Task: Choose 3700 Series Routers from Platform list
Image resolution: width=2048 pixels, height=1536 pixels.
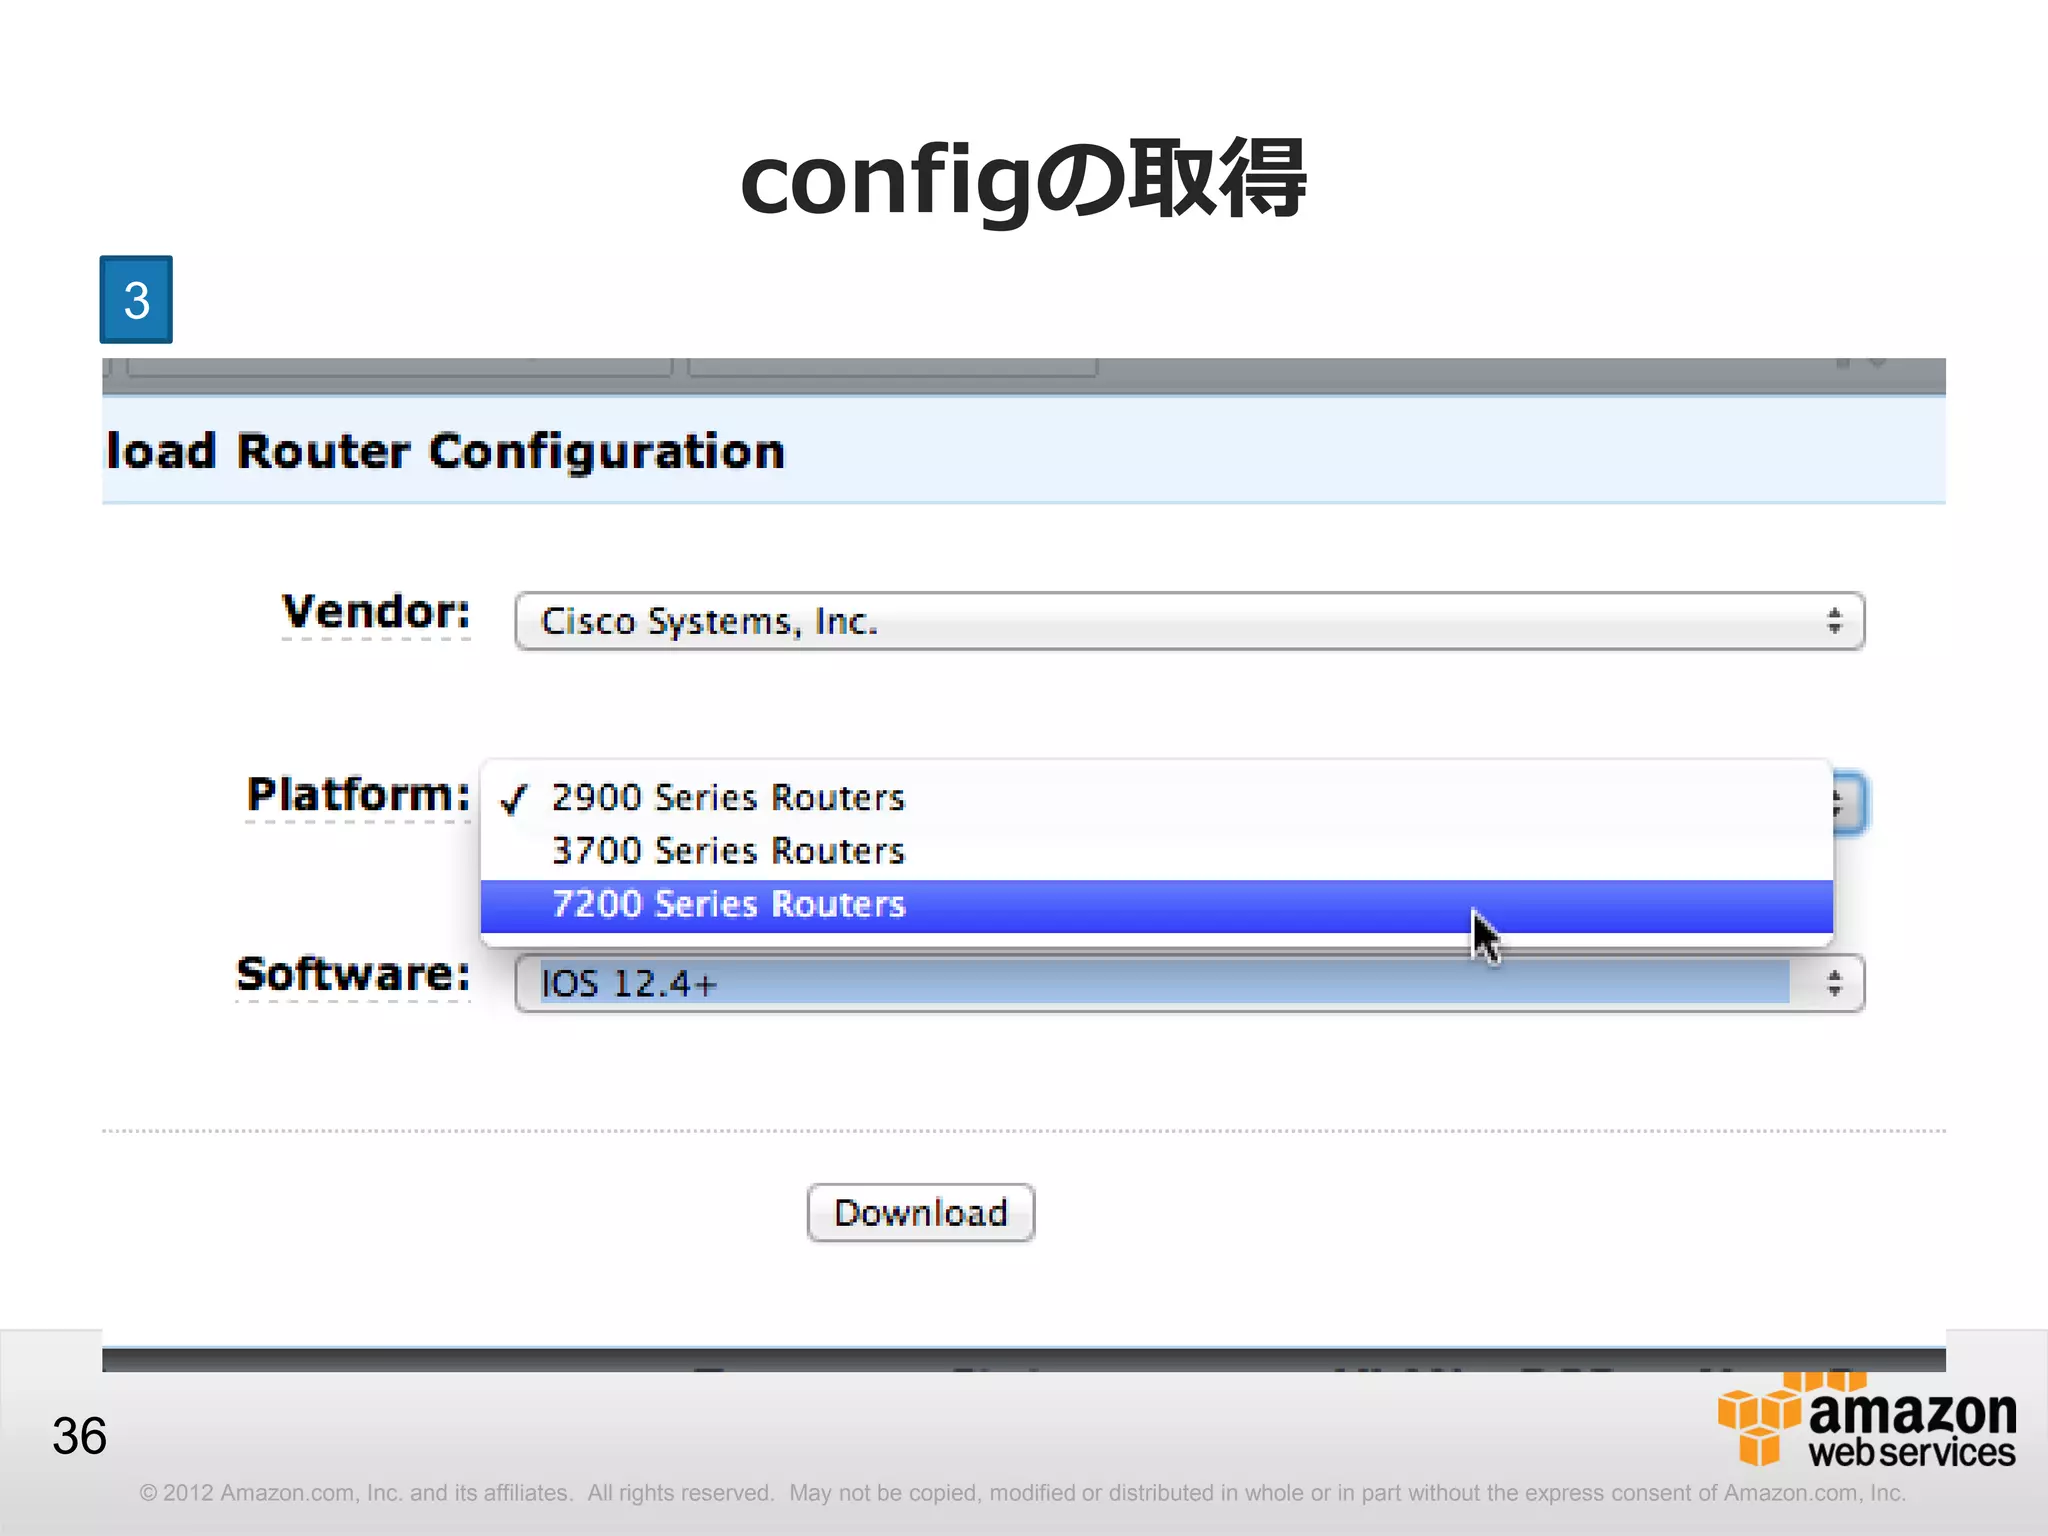Action: pyautogui.click(x=1157, y=851)
